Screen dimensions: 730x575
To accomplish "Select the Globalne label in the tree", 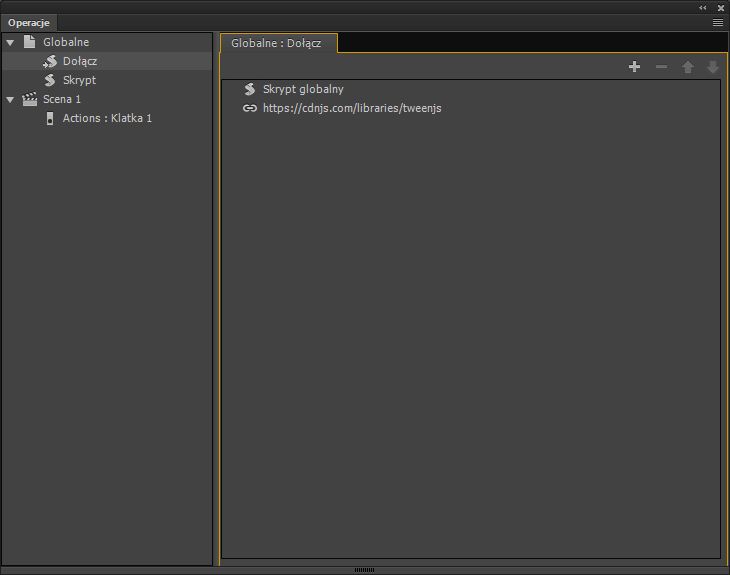I will coord(66,42).
